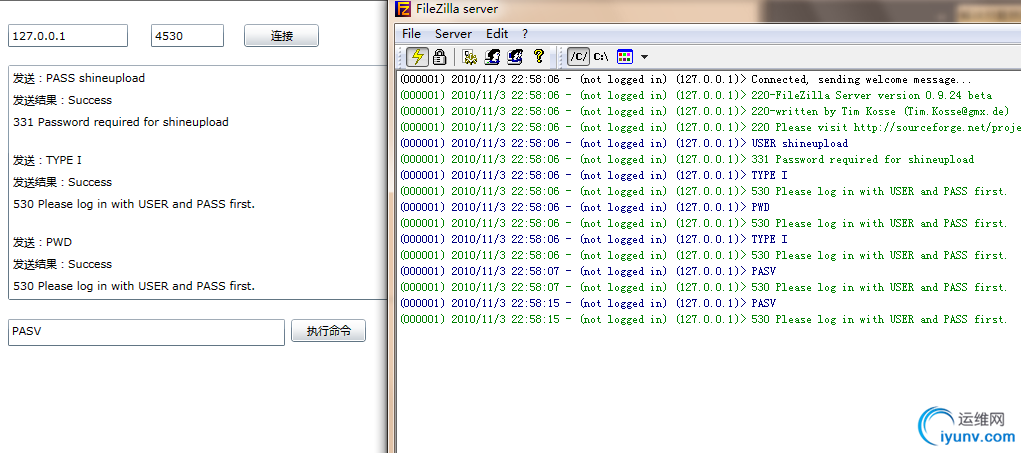Click the Lock server padlock icon

(440, 57)
